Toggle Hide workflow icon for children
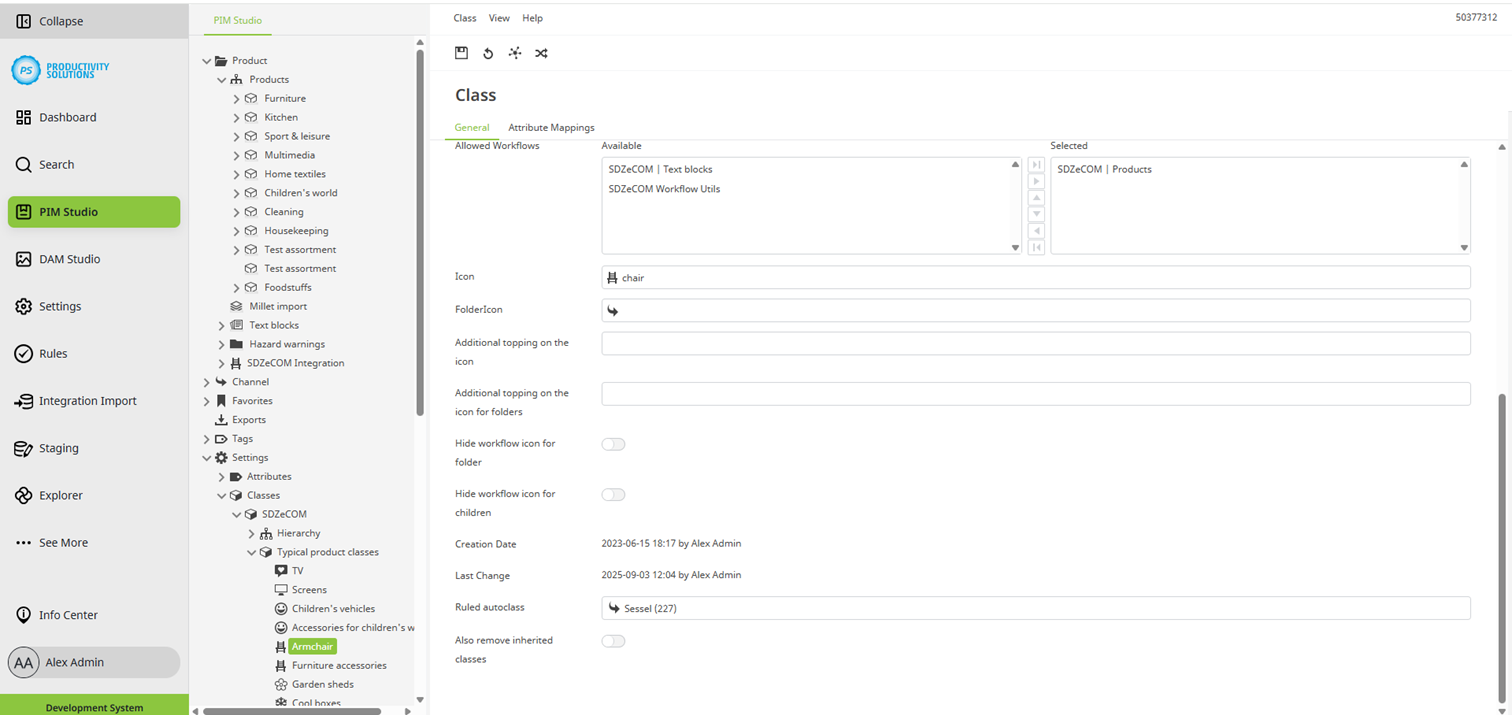The height and width of the screenshot is (715, 1512). click(613, 495)
